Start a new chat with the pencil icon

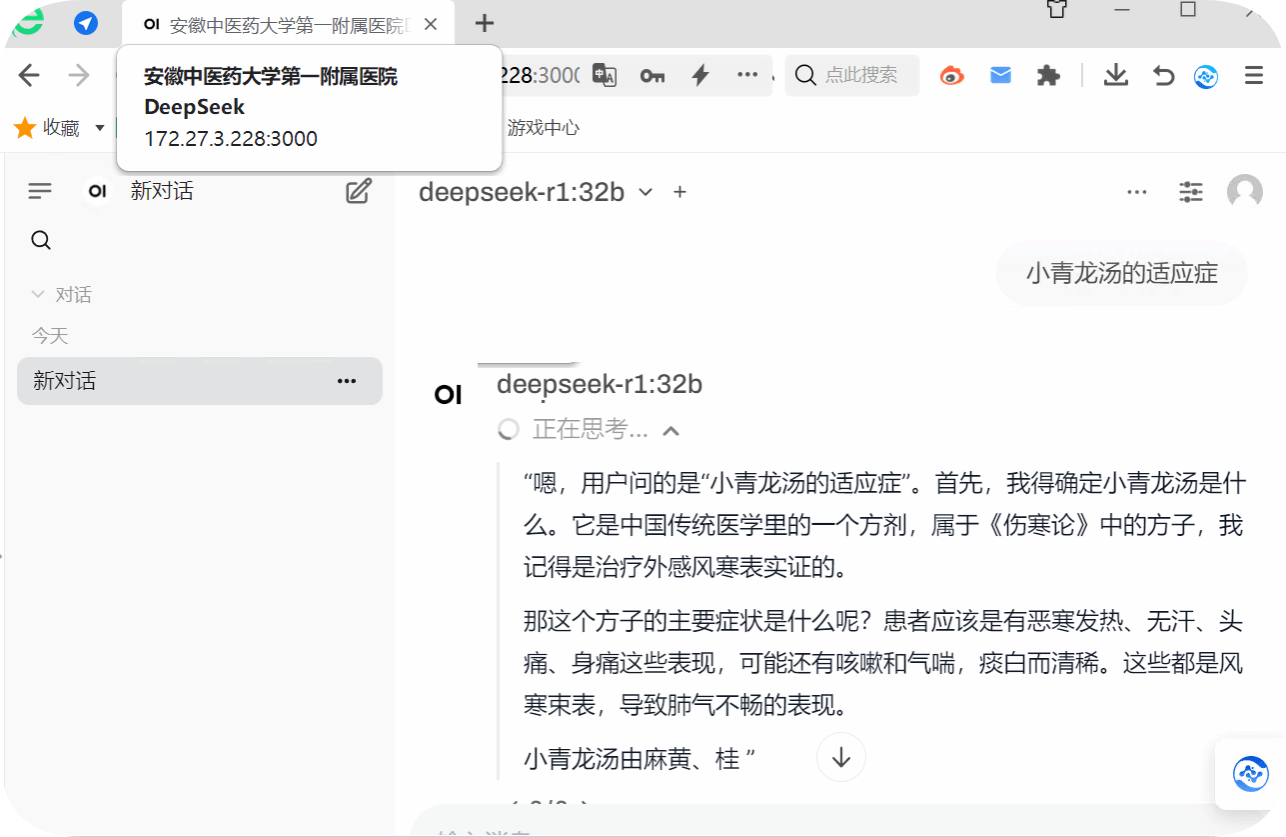(x=358, y=191)
